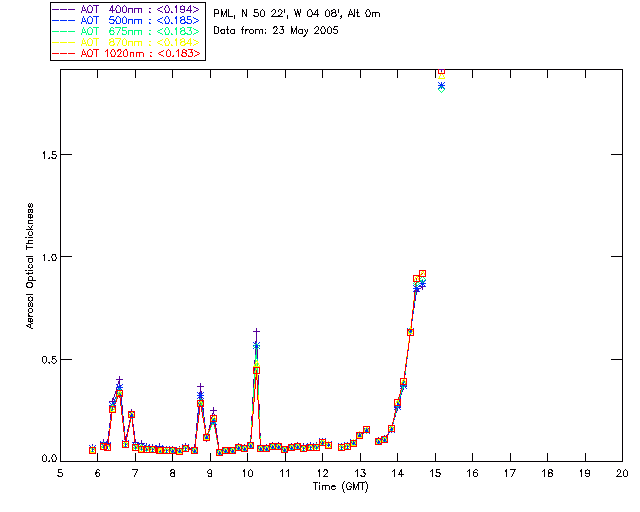Click the "Aerosol Optical Thickness" y-axis title

(x=31, y=266)
